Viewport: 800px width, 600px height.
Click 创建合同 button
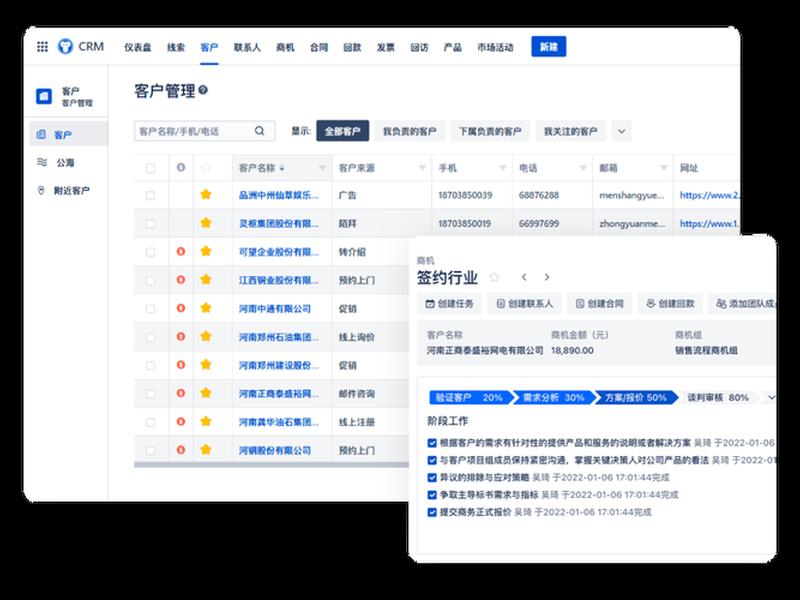pos(599,304)
